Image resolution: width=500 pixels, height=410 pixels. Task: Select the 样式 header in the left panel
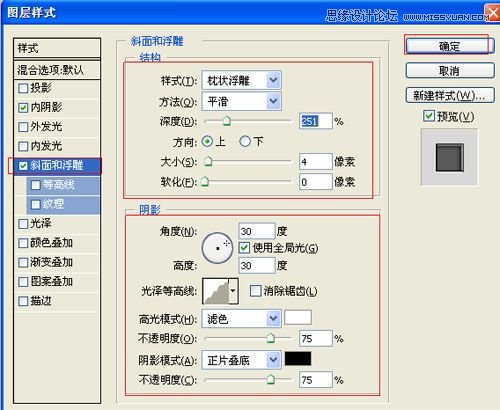[57, 48]
